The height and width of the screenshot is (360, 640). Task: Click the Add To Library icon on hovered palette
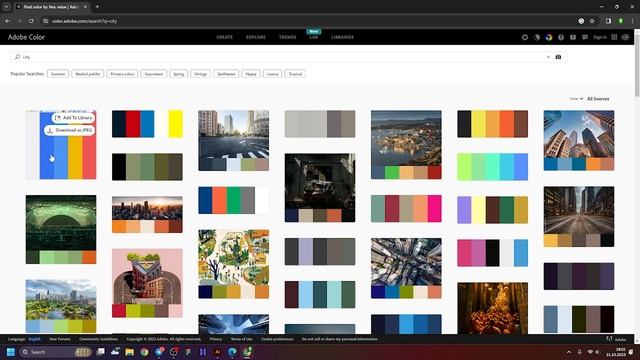tap(58, 118)
